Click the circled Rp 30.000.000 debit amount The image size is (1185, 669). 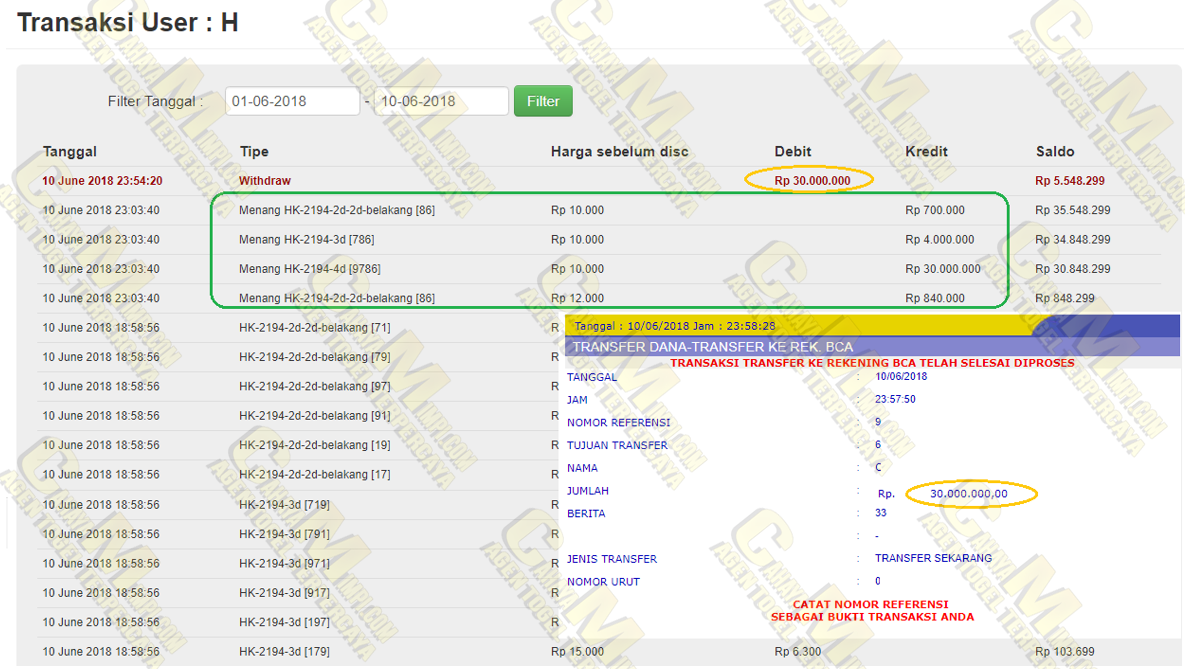[812, 181]
